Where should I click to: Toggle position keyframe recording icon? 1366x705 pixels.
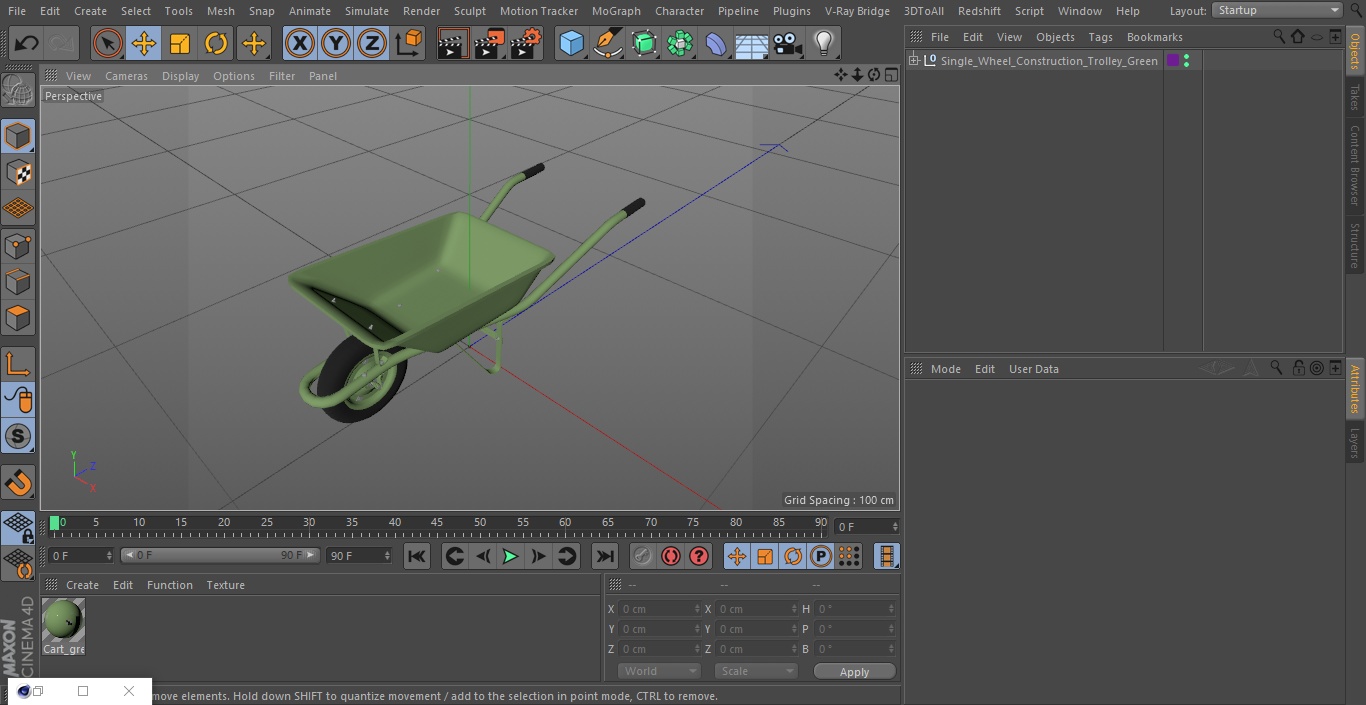[737, 556]
